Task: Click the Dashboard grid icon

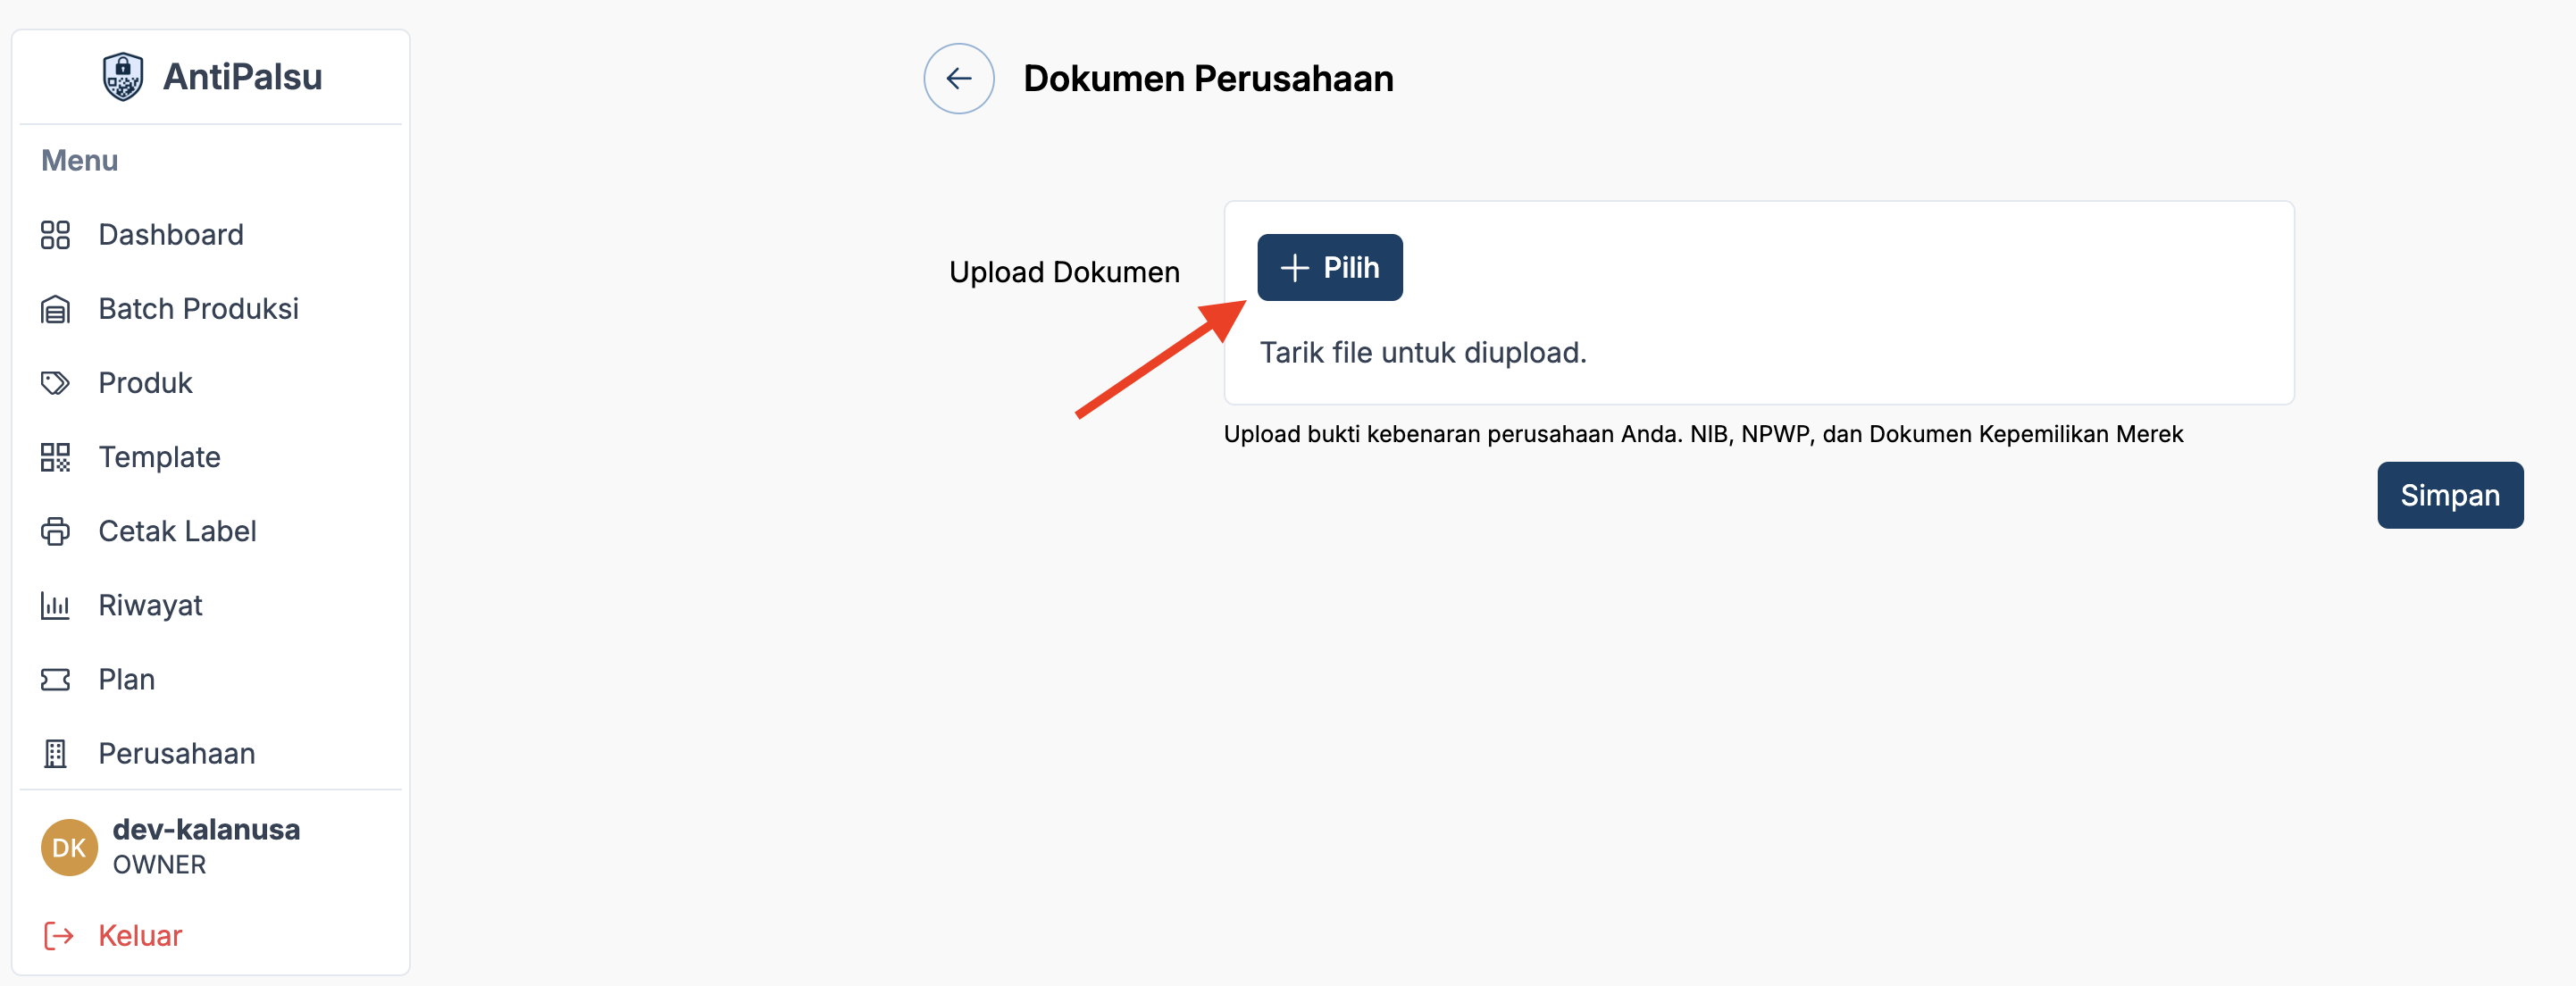Action: tap(55, 235)
